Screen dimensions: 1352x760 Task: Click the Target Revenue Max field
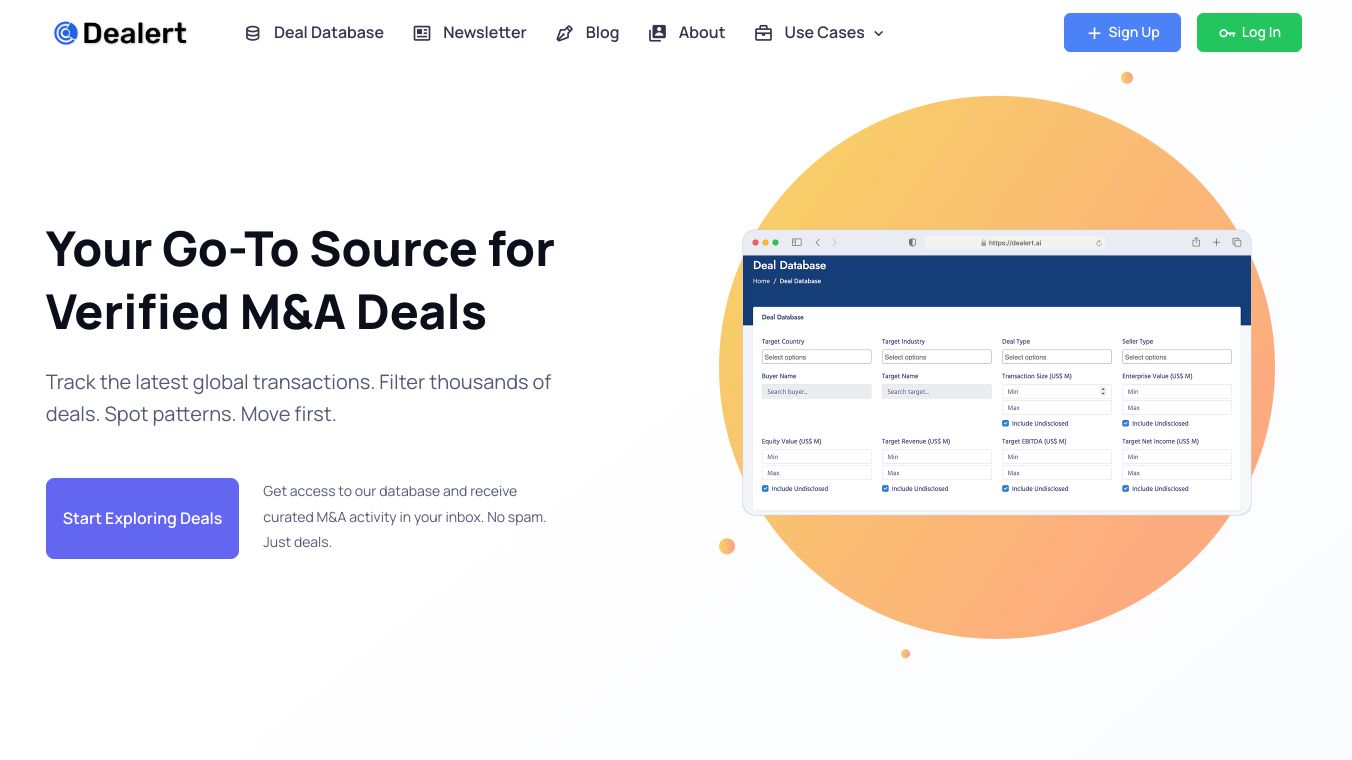pos(937,473)
